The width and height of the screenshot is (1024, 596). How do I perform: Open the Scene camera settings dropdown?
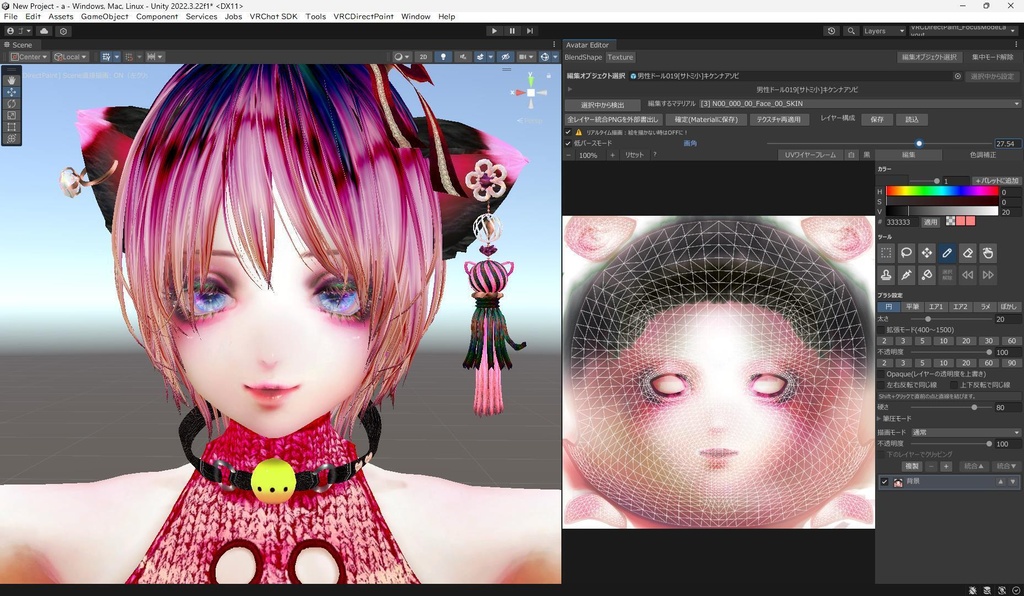tap(526, 57)
